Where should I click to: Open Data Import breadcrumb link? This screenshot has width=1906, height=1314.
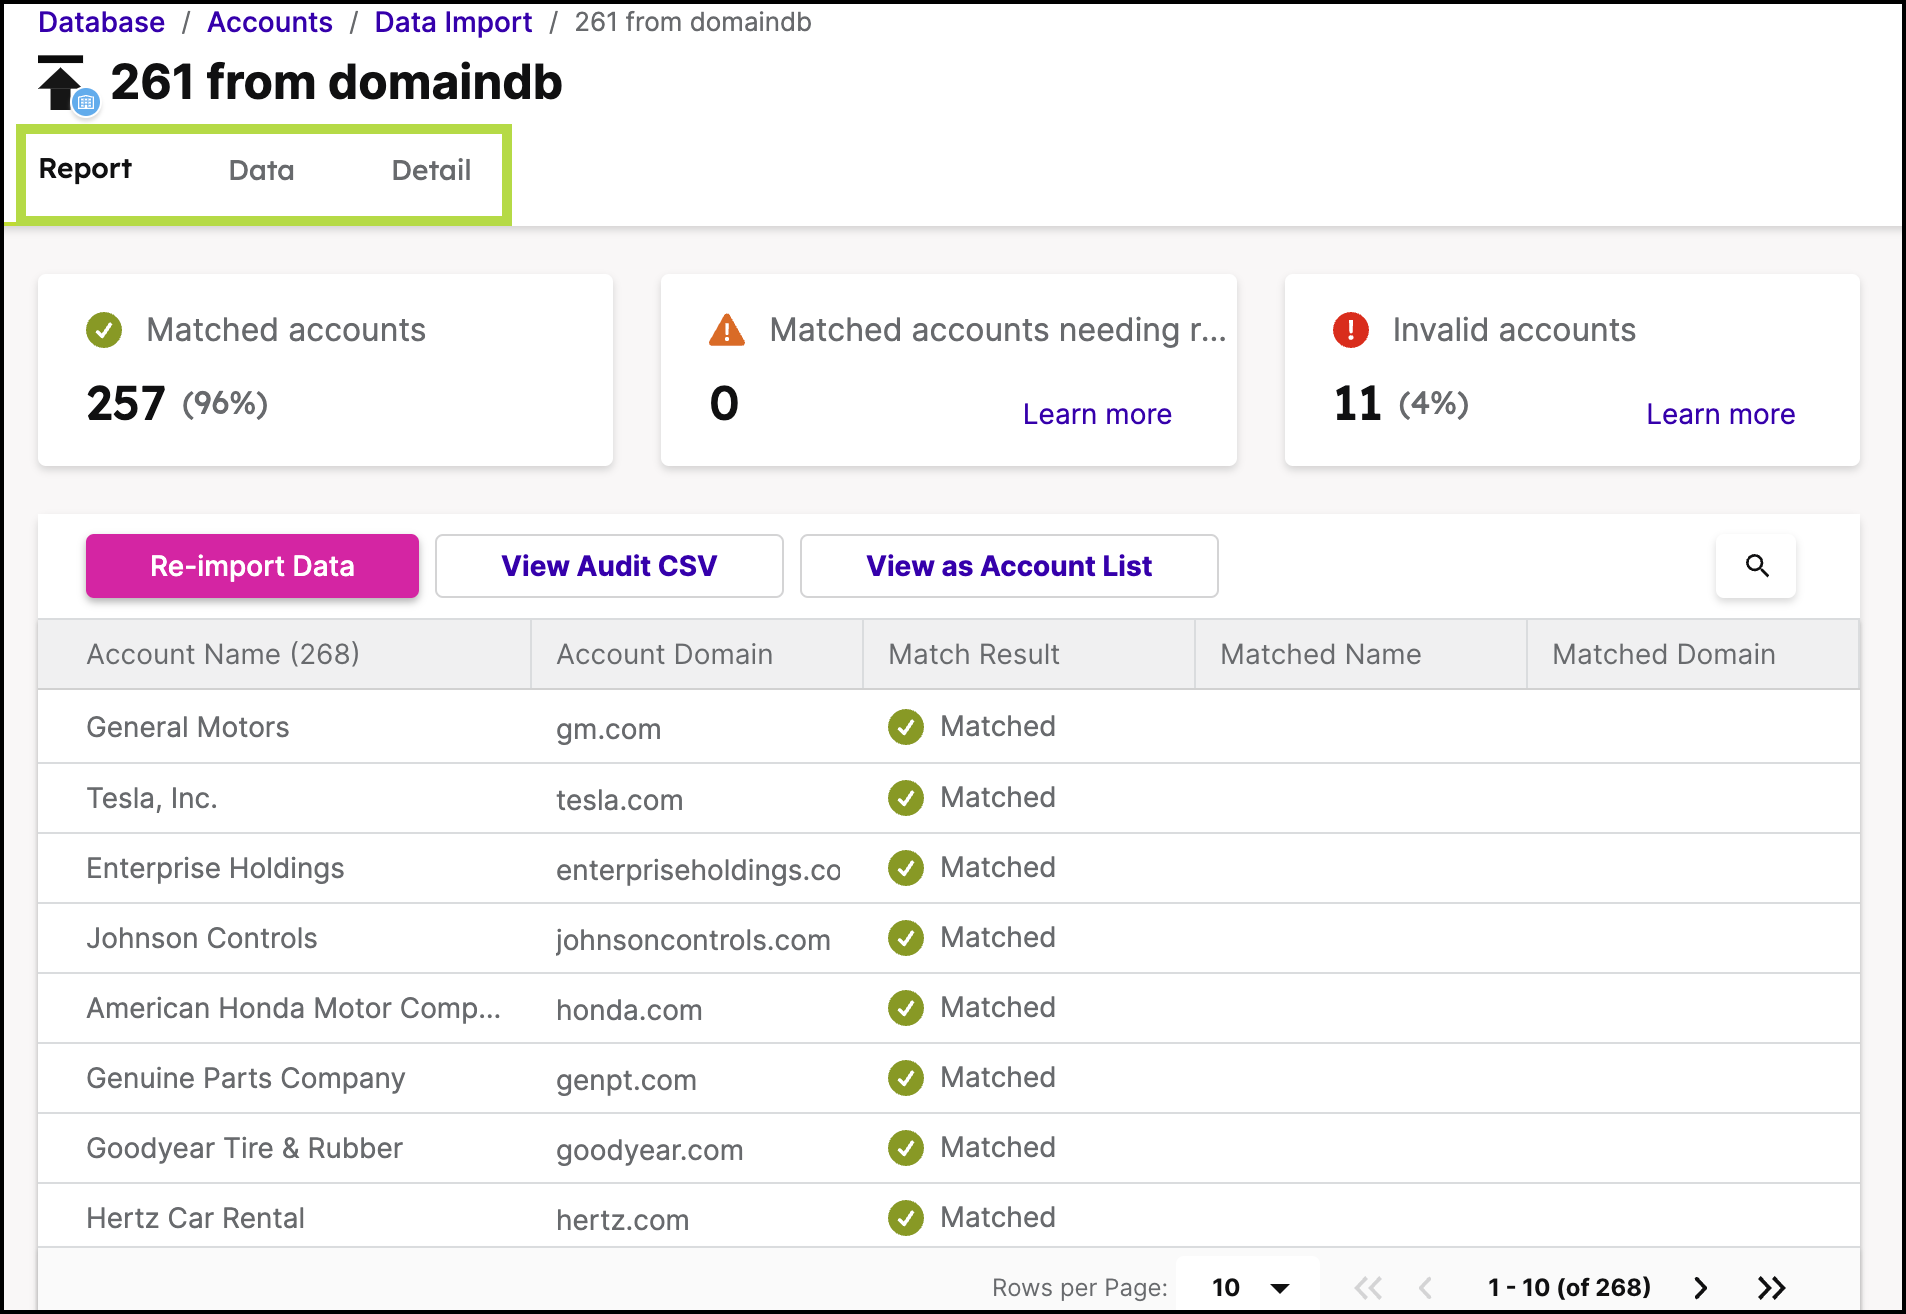[x=453, y=22]
